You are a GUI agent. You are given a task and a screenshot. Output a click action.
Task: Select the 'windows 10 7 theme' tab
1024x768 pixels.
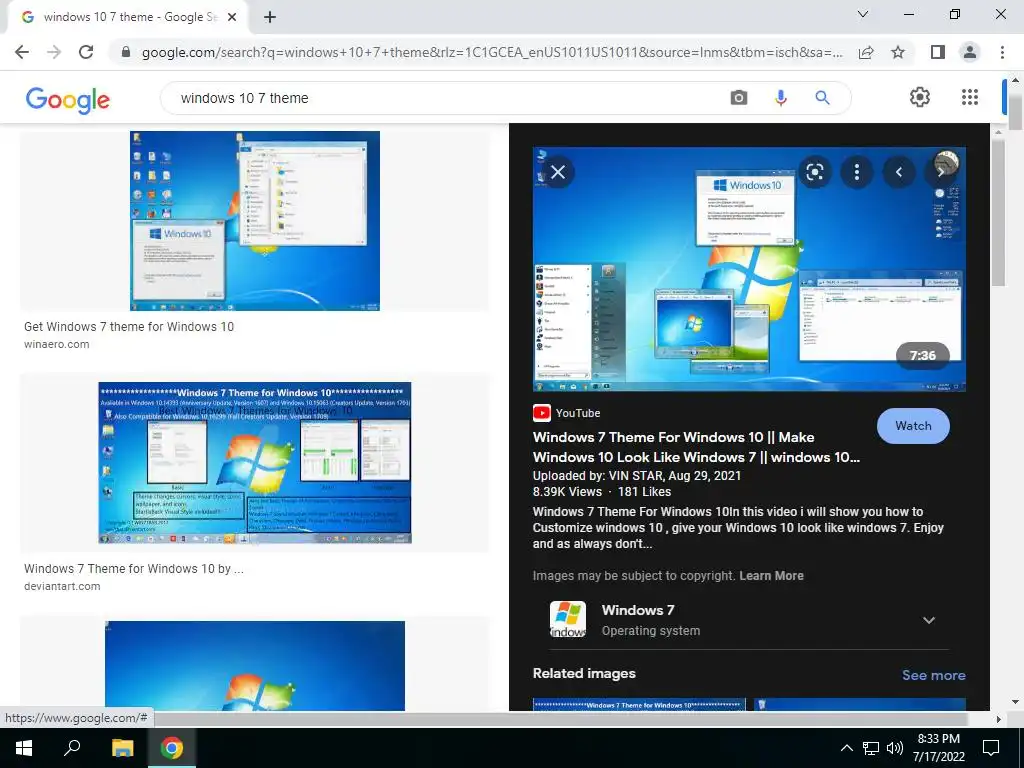click(127, 17)
